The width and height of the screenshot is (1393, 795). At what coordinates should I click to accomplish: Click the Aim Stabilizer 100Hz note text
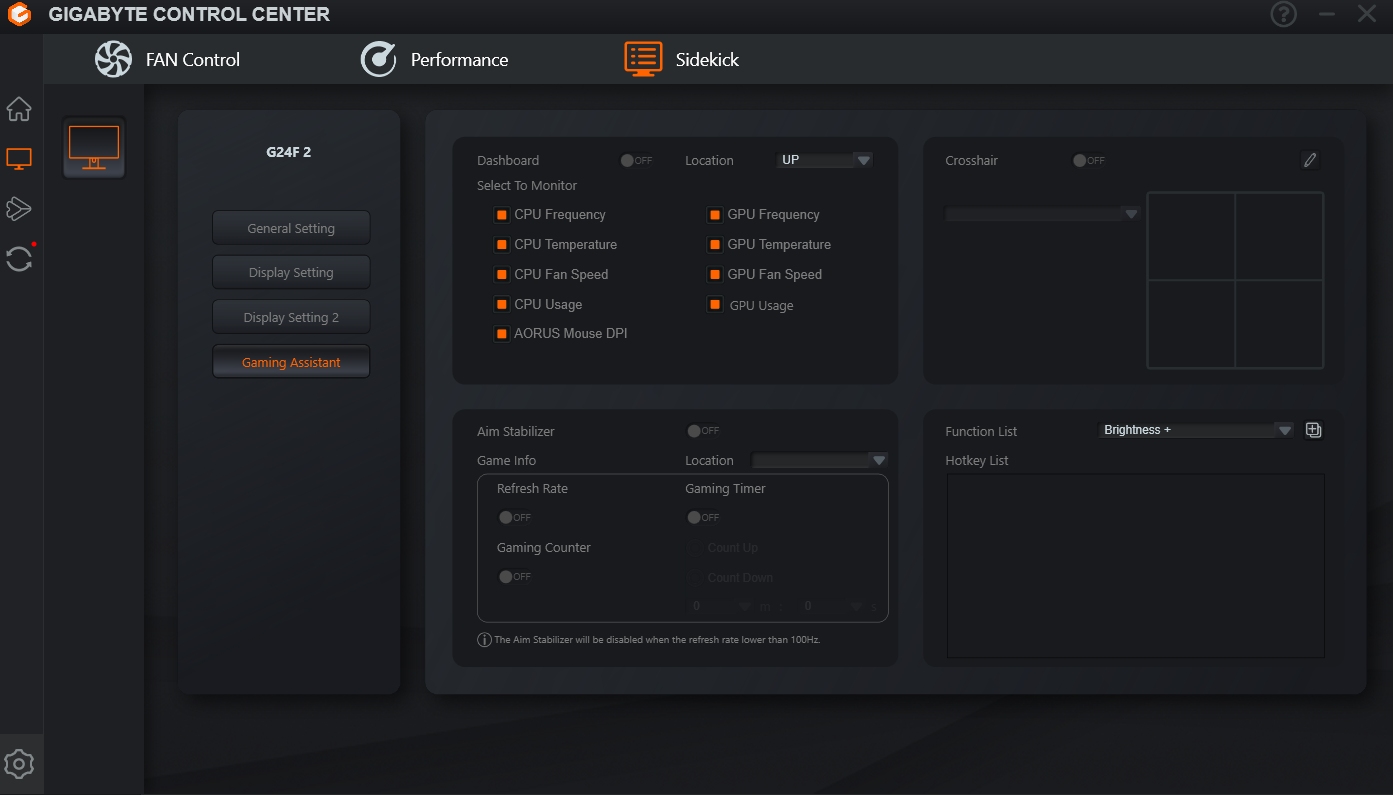657,640
